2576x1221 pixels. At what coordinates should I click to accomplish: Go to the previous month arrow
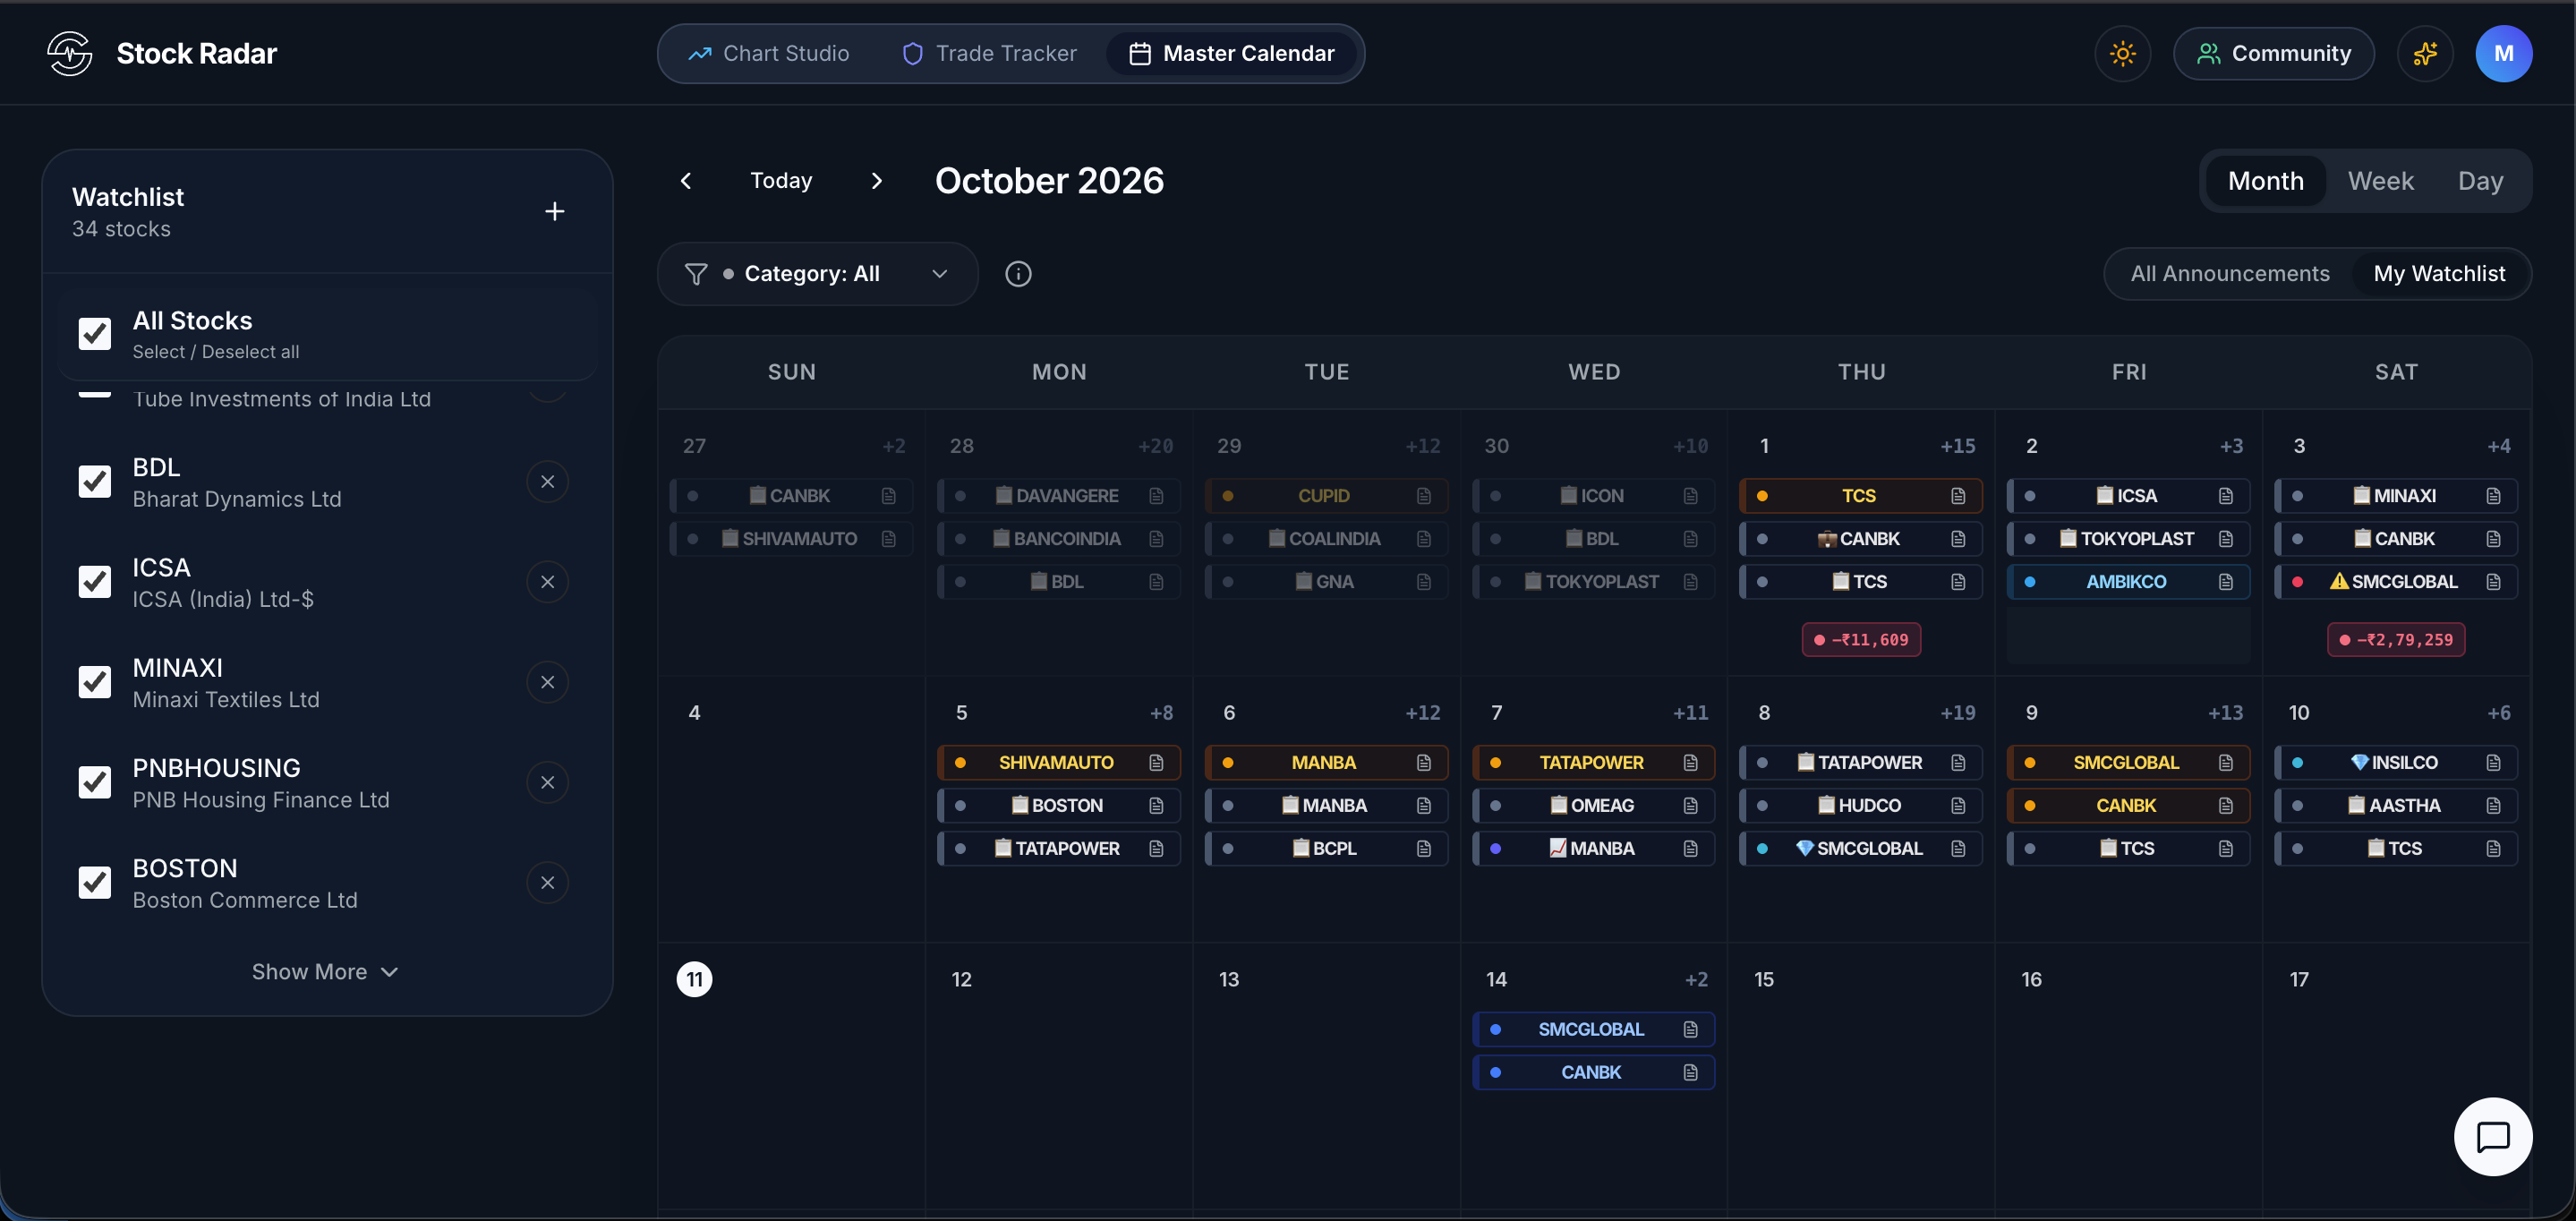pos(686,181)
